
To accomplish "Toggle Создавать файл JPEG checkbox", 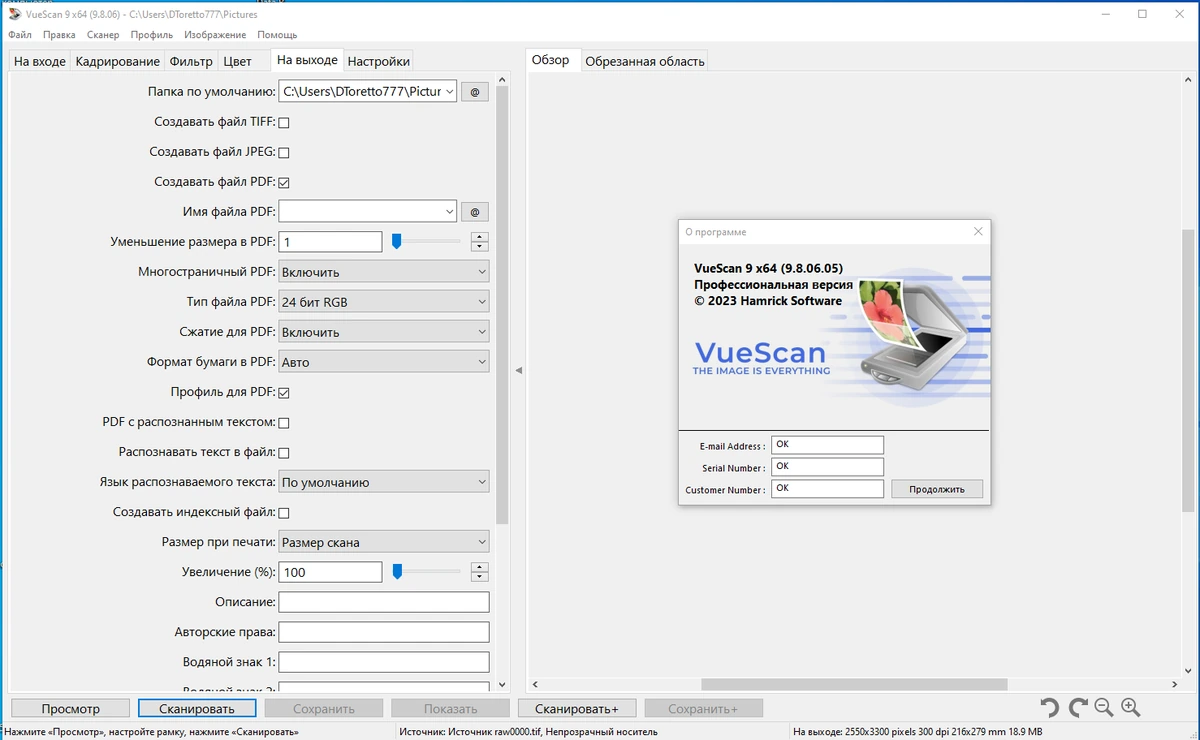I will (x=284, y=153).
